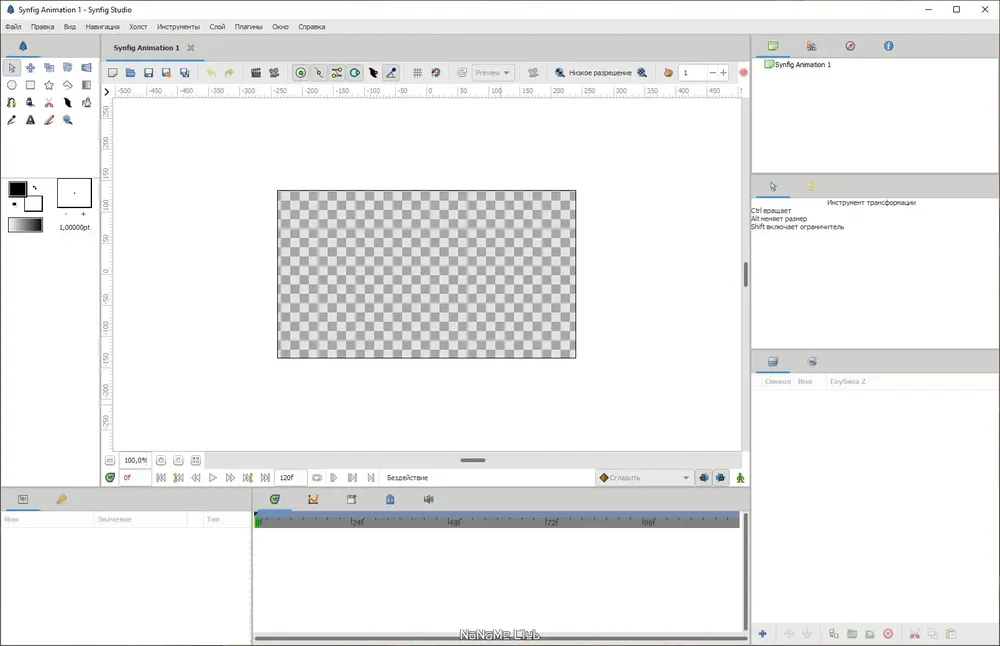Screen dimensions: 1000x646
Task: Open render settings clapperboard icon
Action: 256,73
